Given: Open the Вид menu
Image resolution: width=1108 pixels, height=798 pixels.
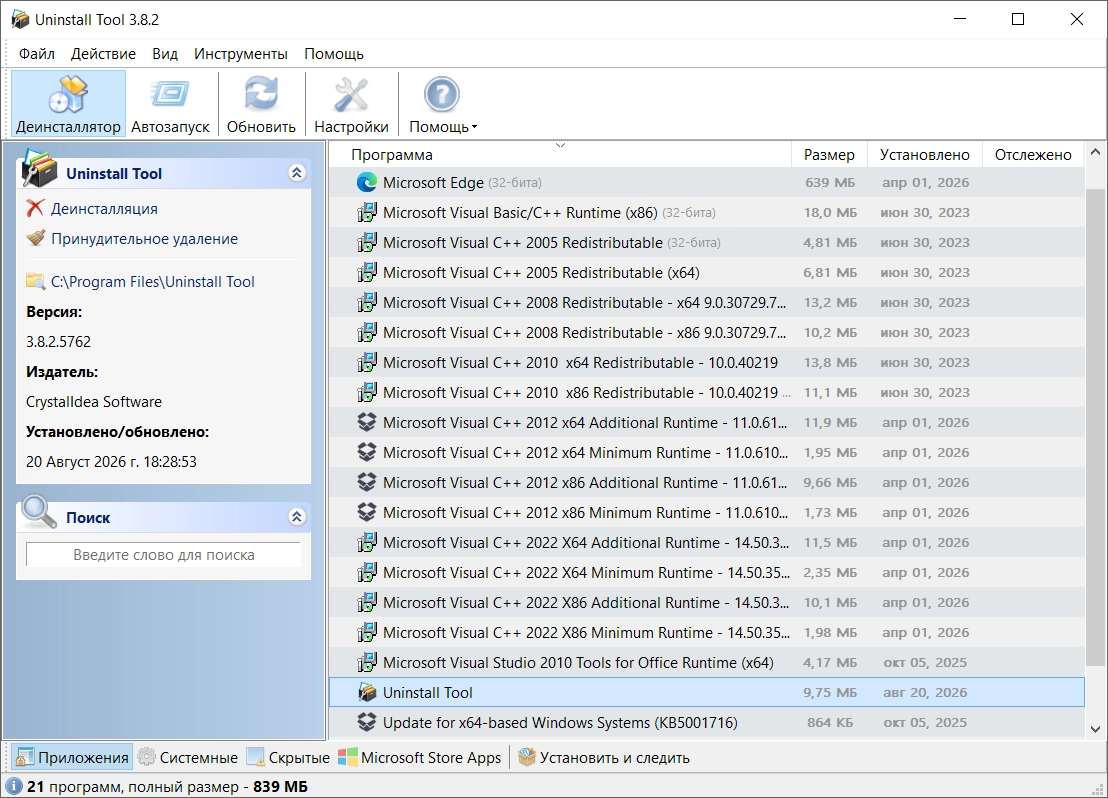Looking at the screenshot, I should click(165, 54).
